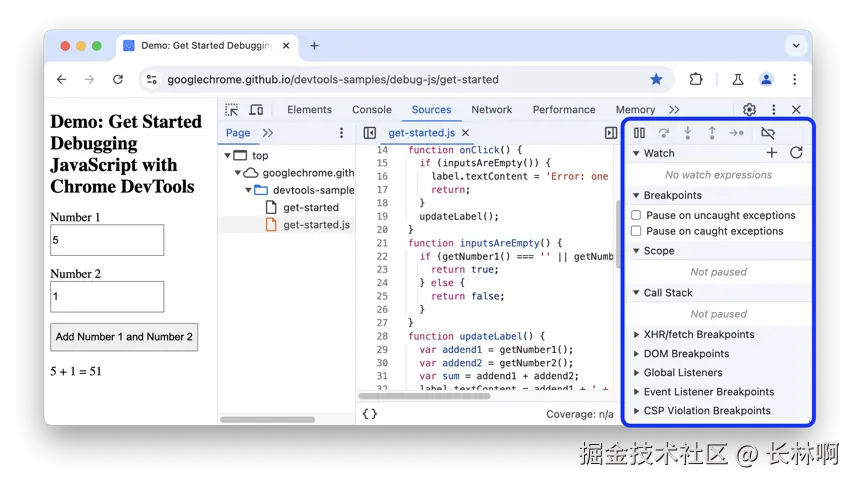Click the Step out of function icon
Image resolution: width=856 pixels, height=484 pixels.
pyautogui.click(x=712, y=133)
